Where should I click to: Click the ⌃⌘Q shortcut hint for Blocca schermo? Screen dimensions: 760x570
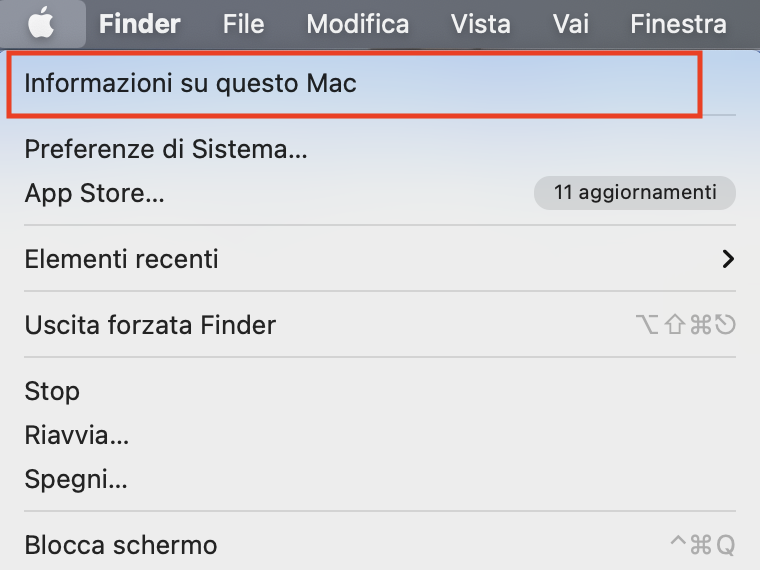[703, 545]
